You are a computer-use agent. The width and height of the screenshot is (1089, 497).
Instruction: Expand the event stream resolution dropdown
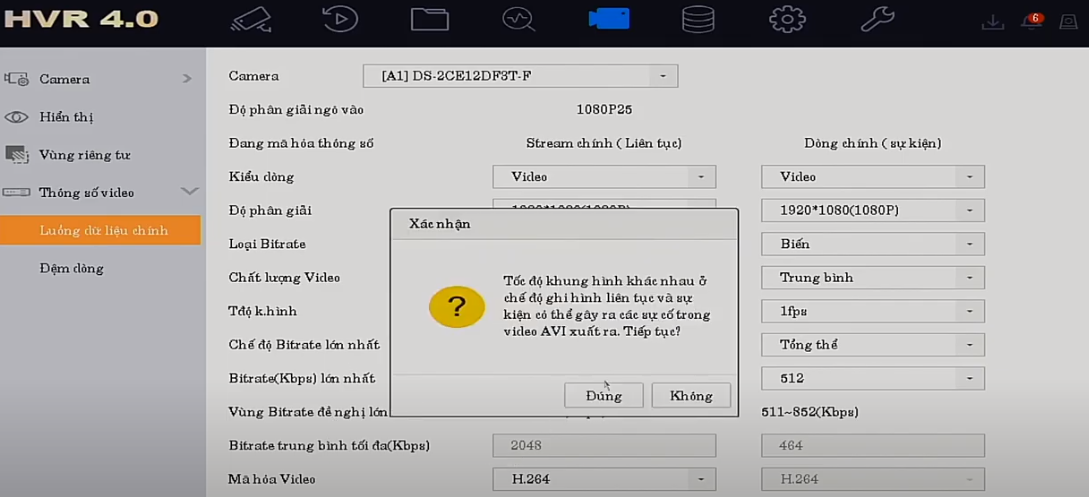872,210
